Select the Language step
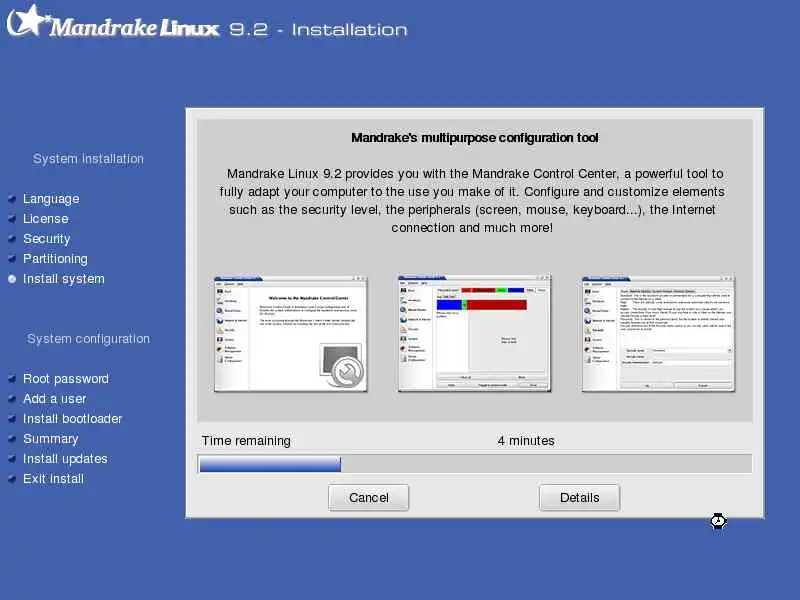The image size is (800, 600). 51,198
